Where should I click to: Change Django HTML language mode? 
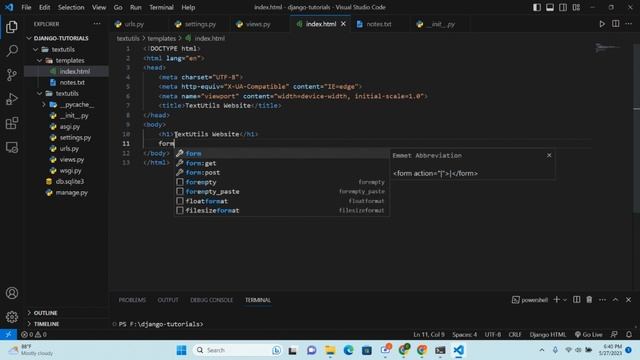point(548,334)
